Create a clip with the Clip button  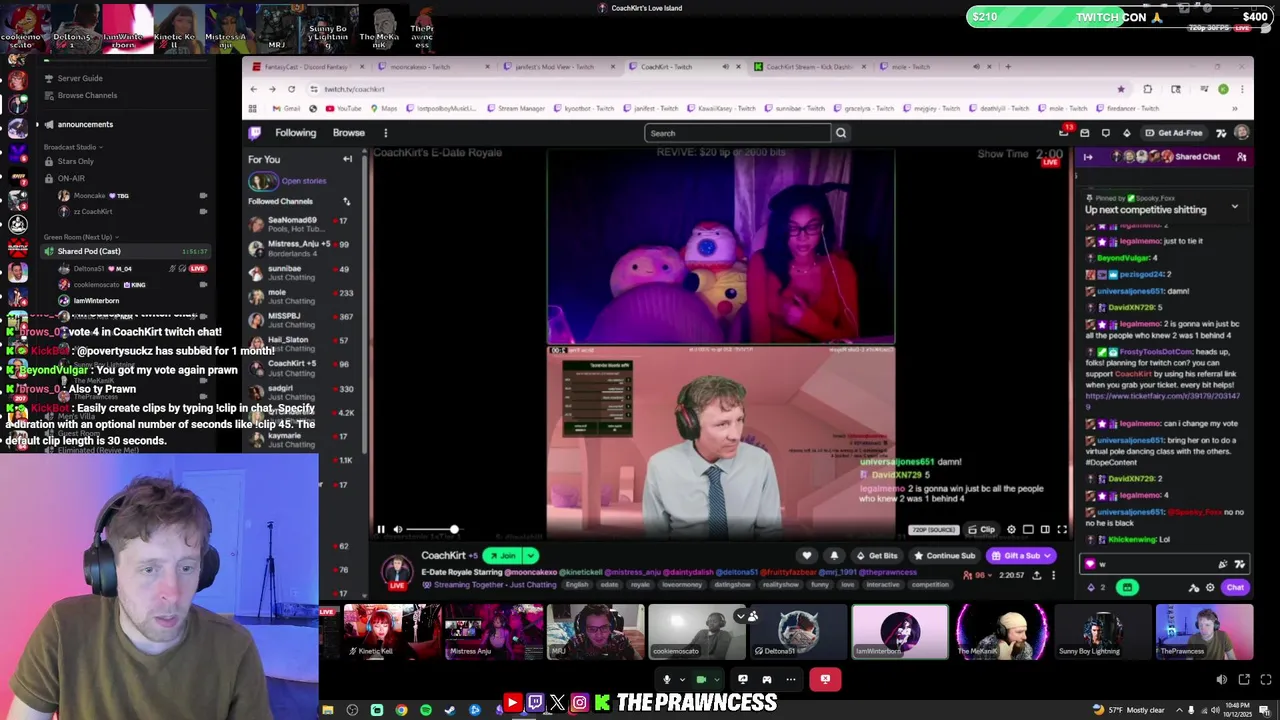pyautogui.click(x=982, y=529)
